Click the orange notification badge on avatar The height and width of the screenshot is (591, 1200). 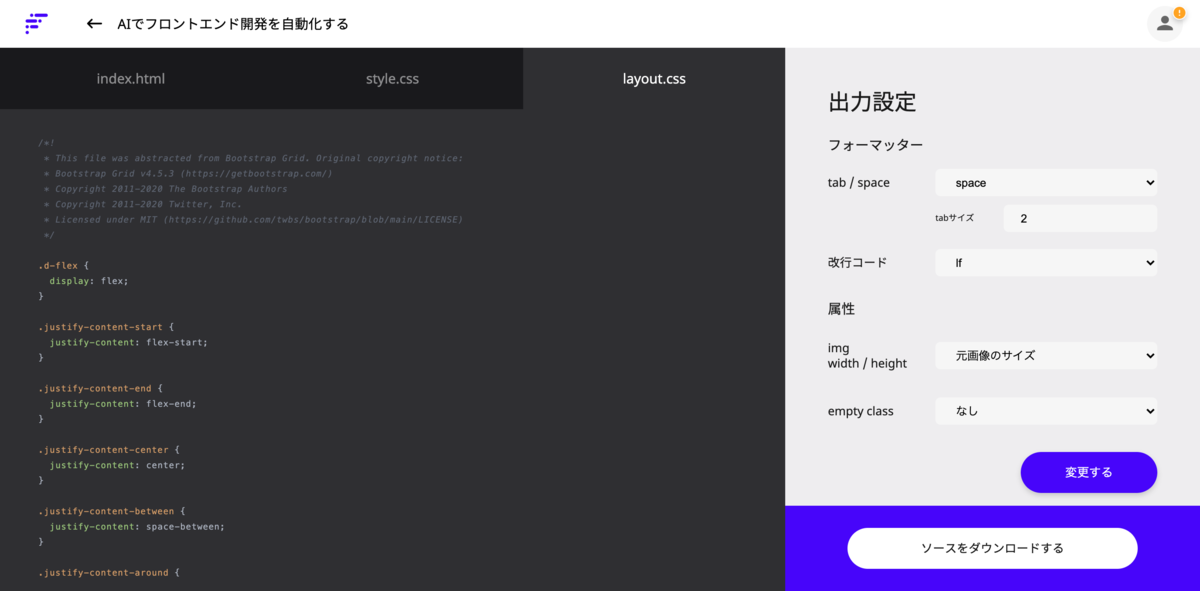(1179, 12)
